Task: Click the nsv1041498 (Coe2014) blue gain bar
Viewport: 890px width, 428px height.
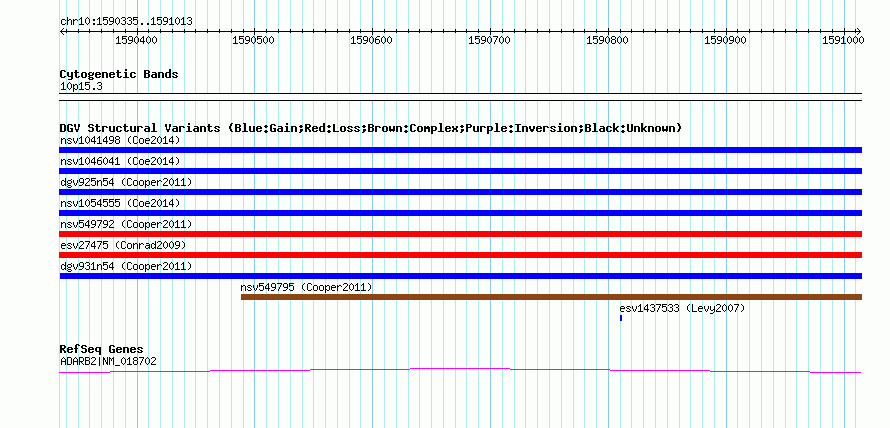Action: pyautogui.click(x=460, y=150)
